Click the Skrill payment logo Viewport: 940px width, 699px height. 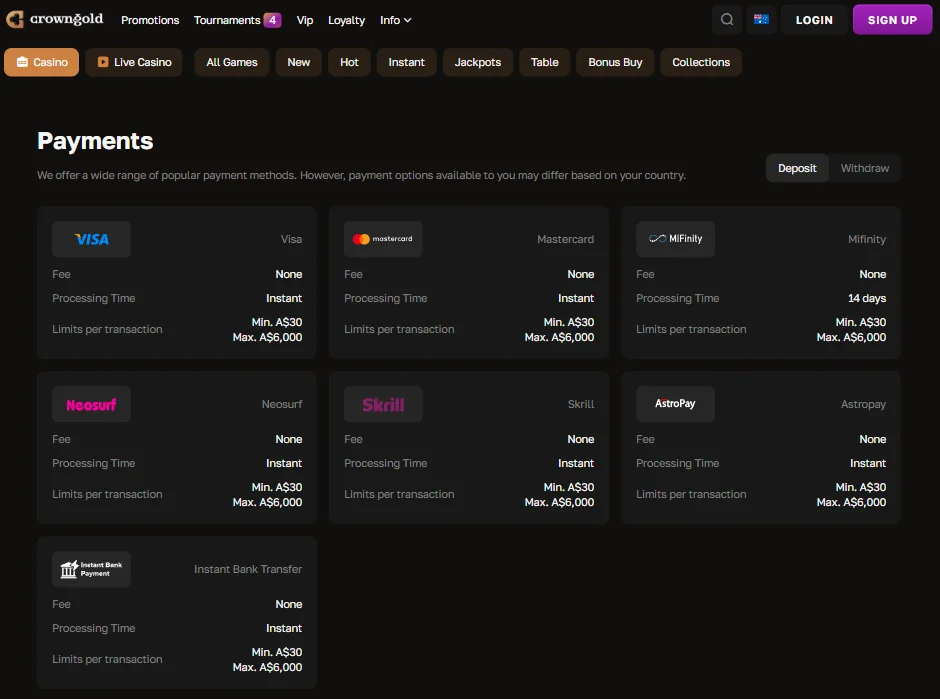point(383,403)
